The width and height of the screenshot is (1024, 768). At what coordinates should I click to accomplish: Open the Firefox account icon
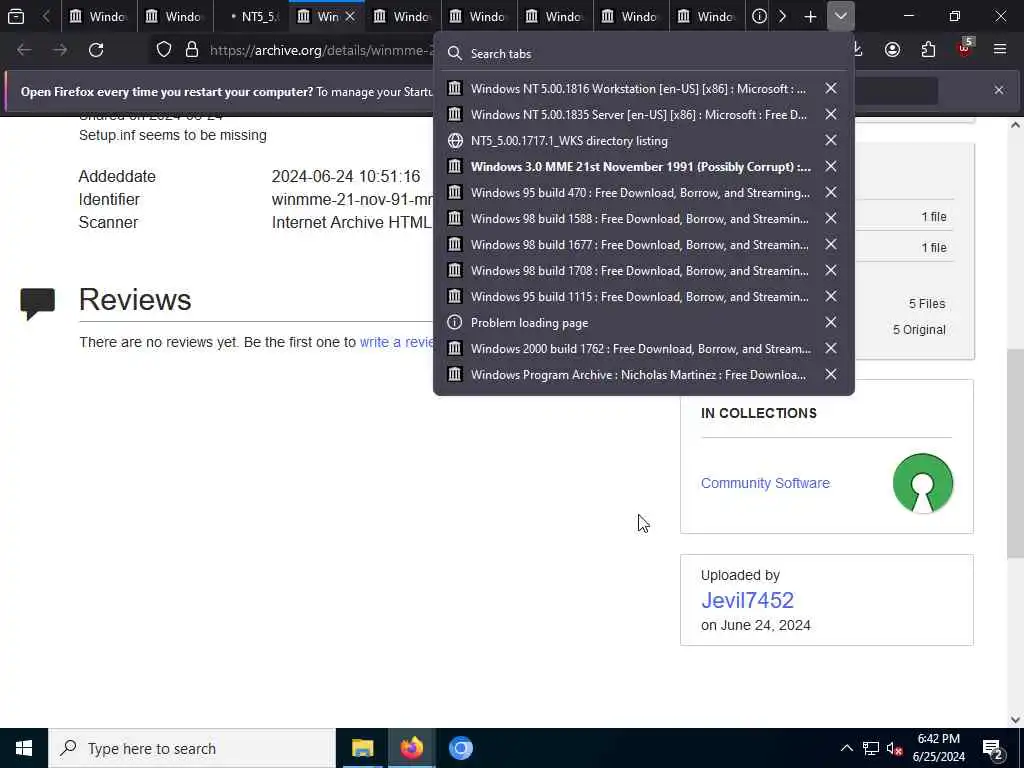(892, 50)
